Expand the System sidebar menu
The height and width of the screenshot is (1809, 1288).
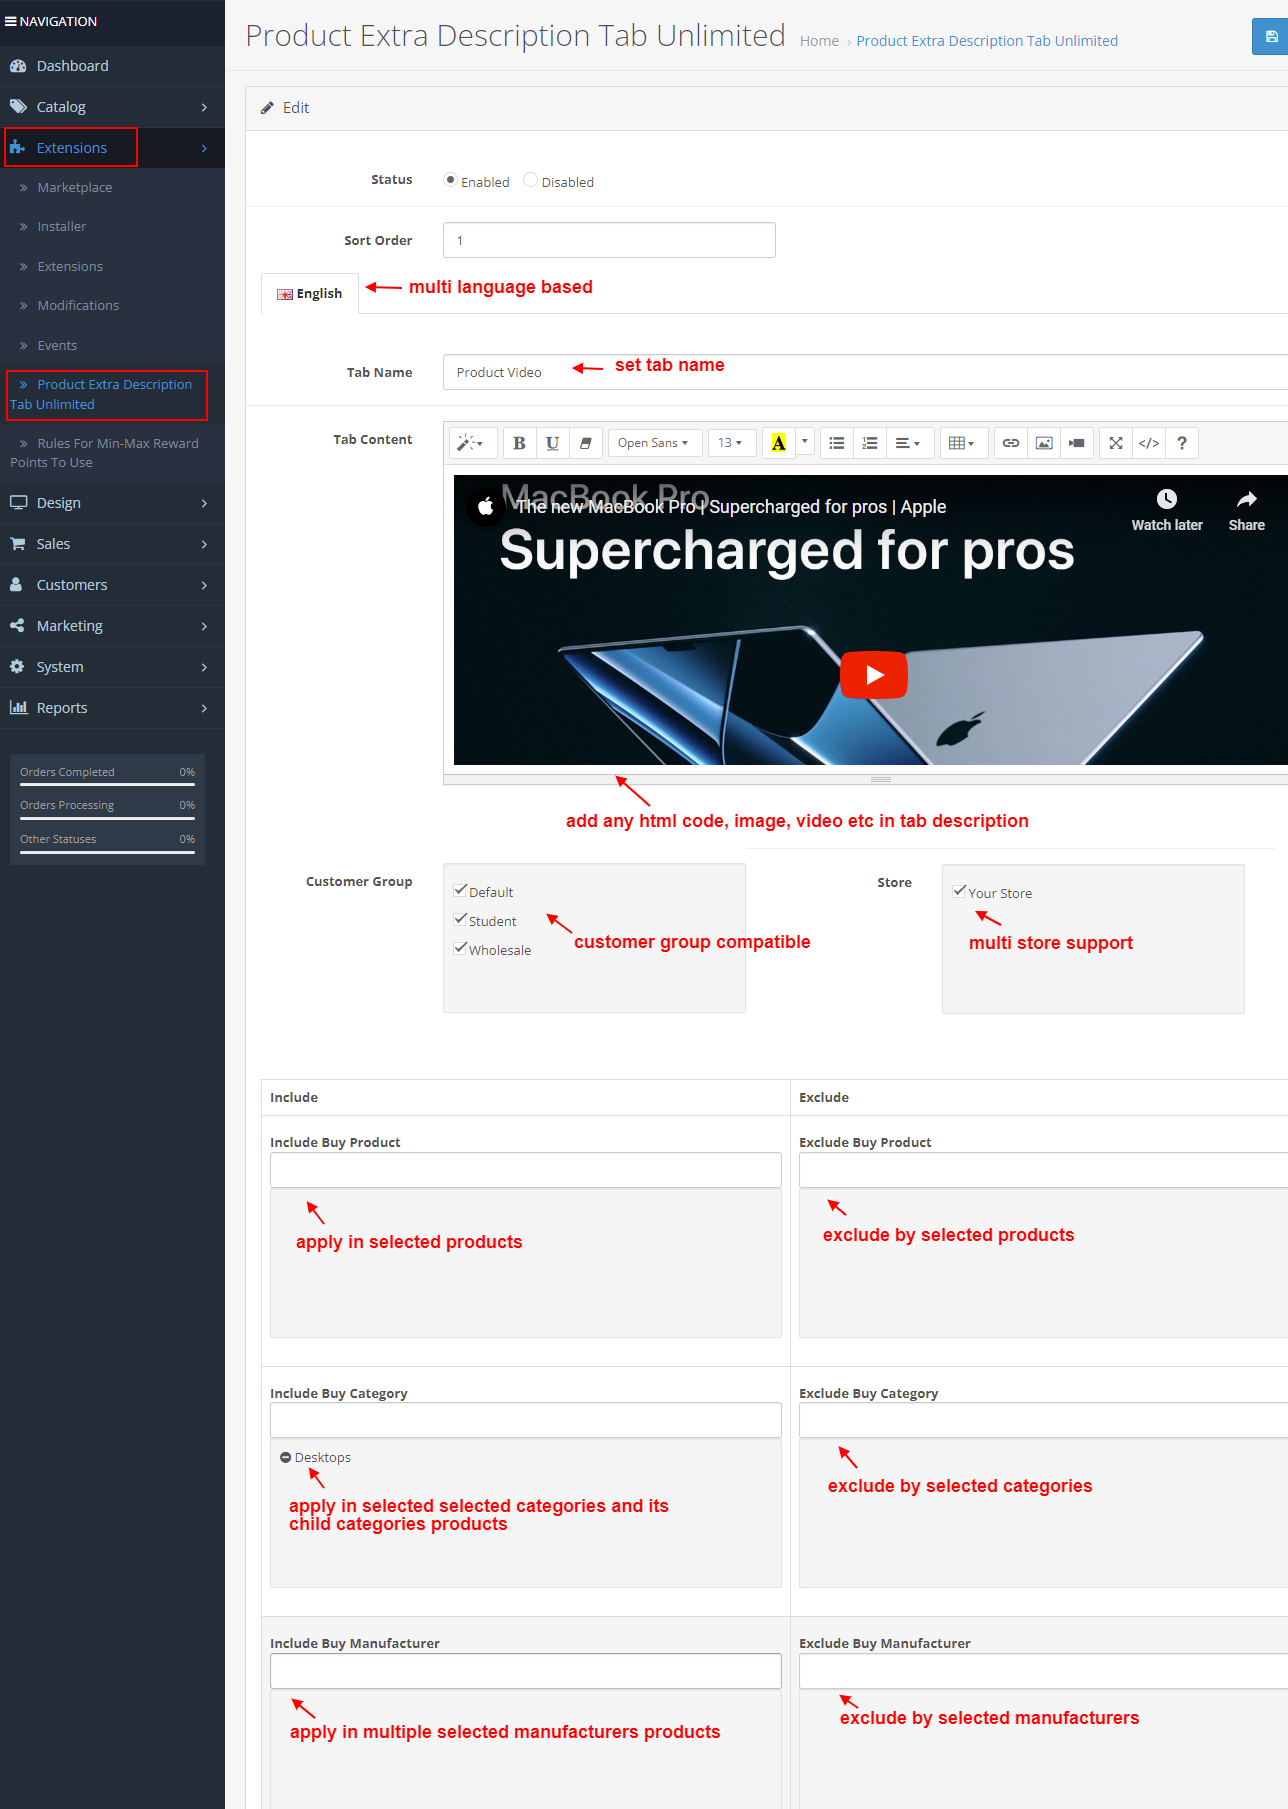(x=112, y=667)
